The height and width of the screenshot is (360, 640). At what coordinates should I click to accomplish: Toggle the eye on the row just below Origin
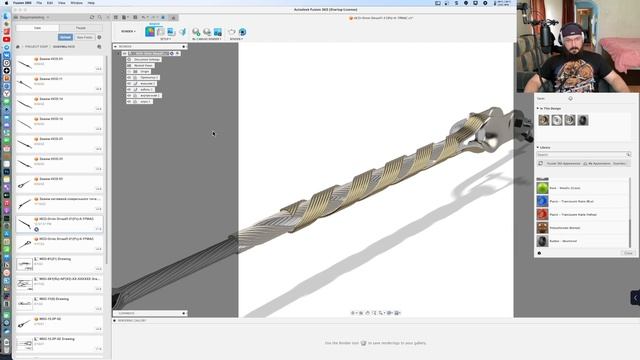(x=129, y=78)
